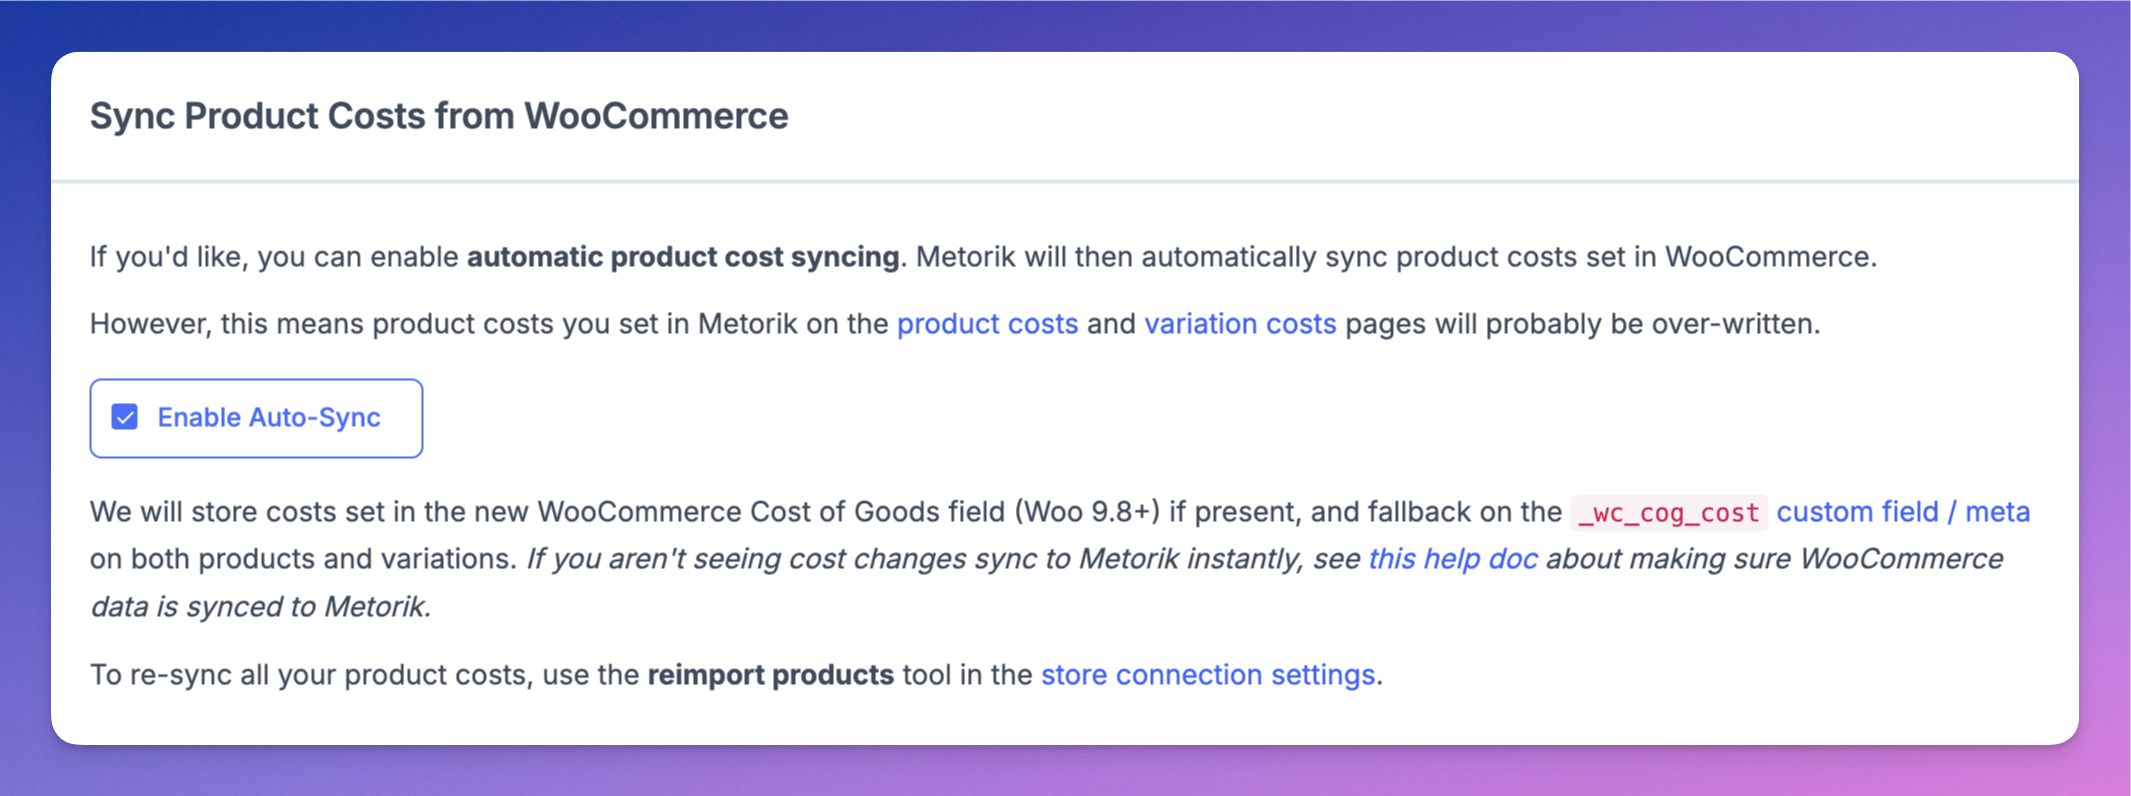Open the variation costs link
Viewport: 2131px width, 796px height.
(x=1240, y=324)
